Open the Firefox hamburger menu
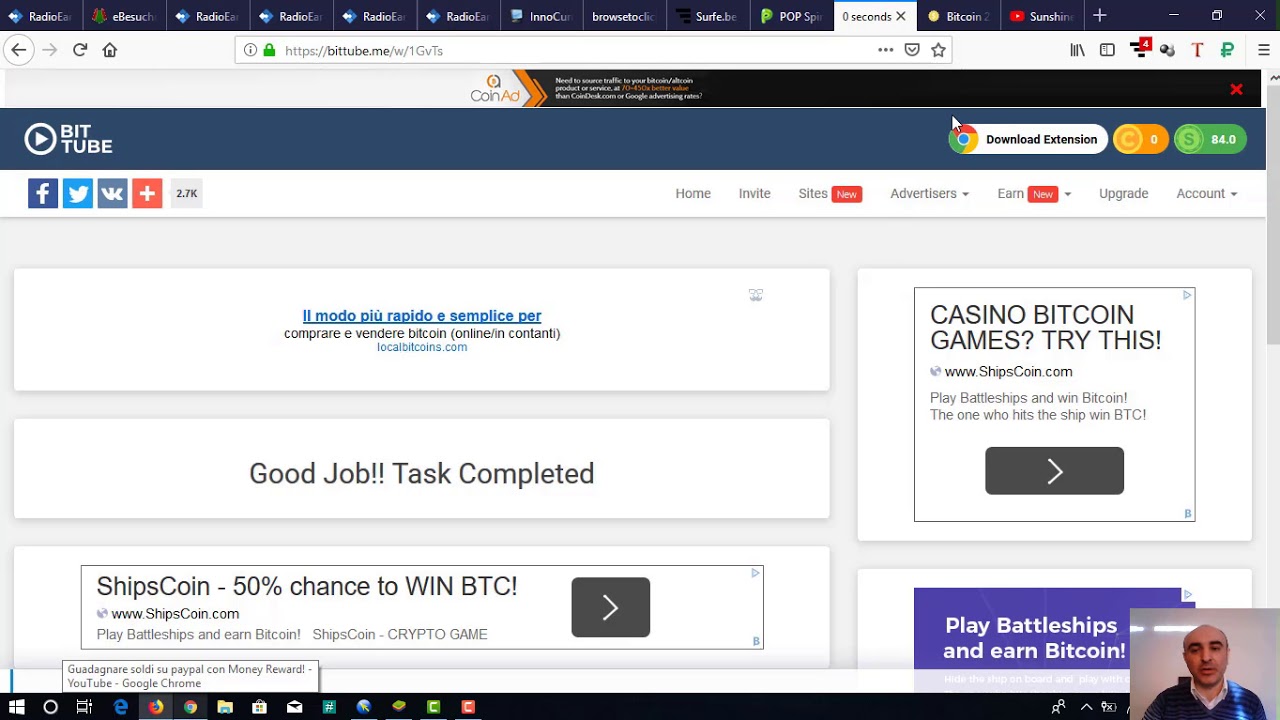The height and width of the screenshot is (720, 1280). (1263, 50)
